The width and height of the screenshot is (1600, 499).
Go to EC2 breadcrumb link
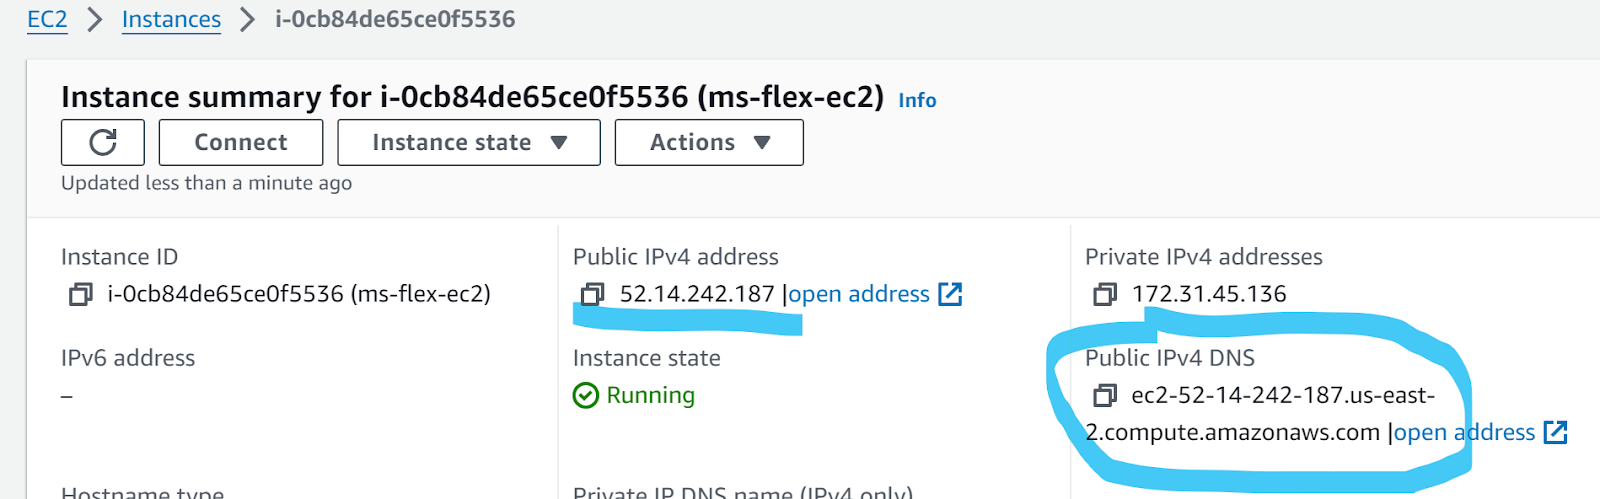47,19
